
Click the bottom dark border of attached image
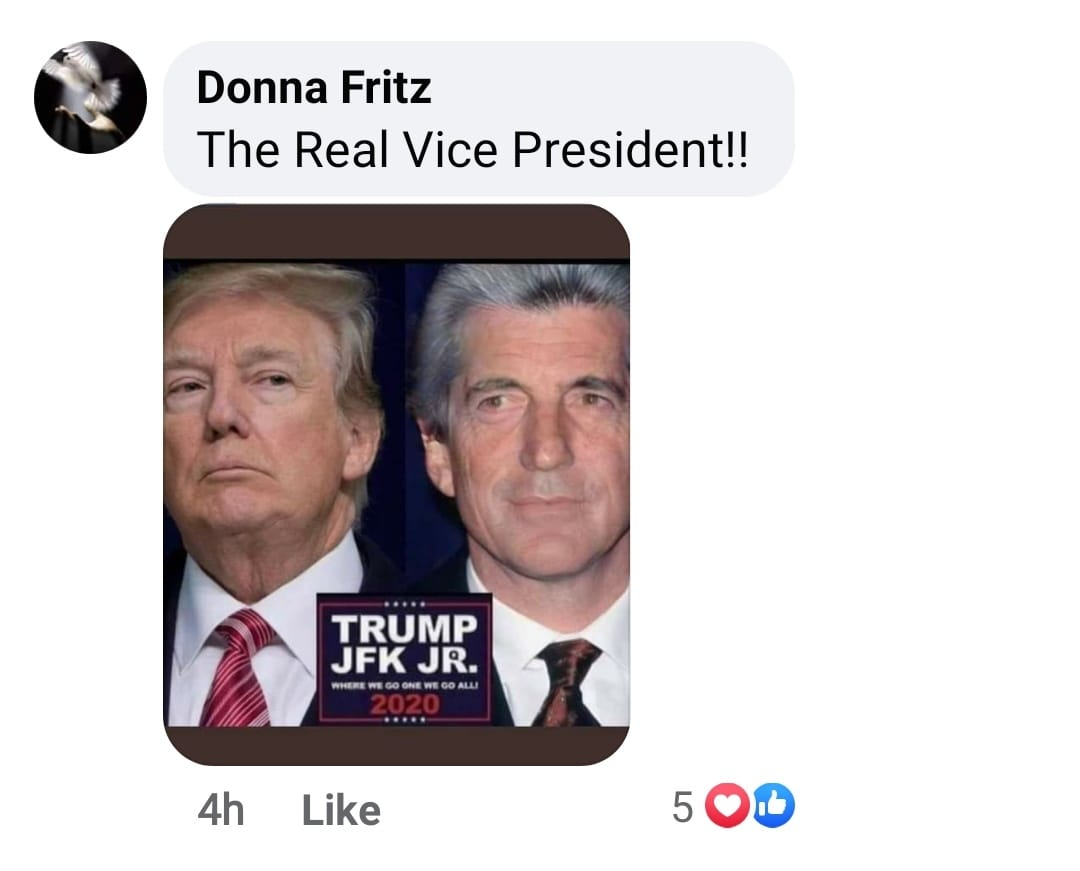pyautogui.click(x=396, y=746)
